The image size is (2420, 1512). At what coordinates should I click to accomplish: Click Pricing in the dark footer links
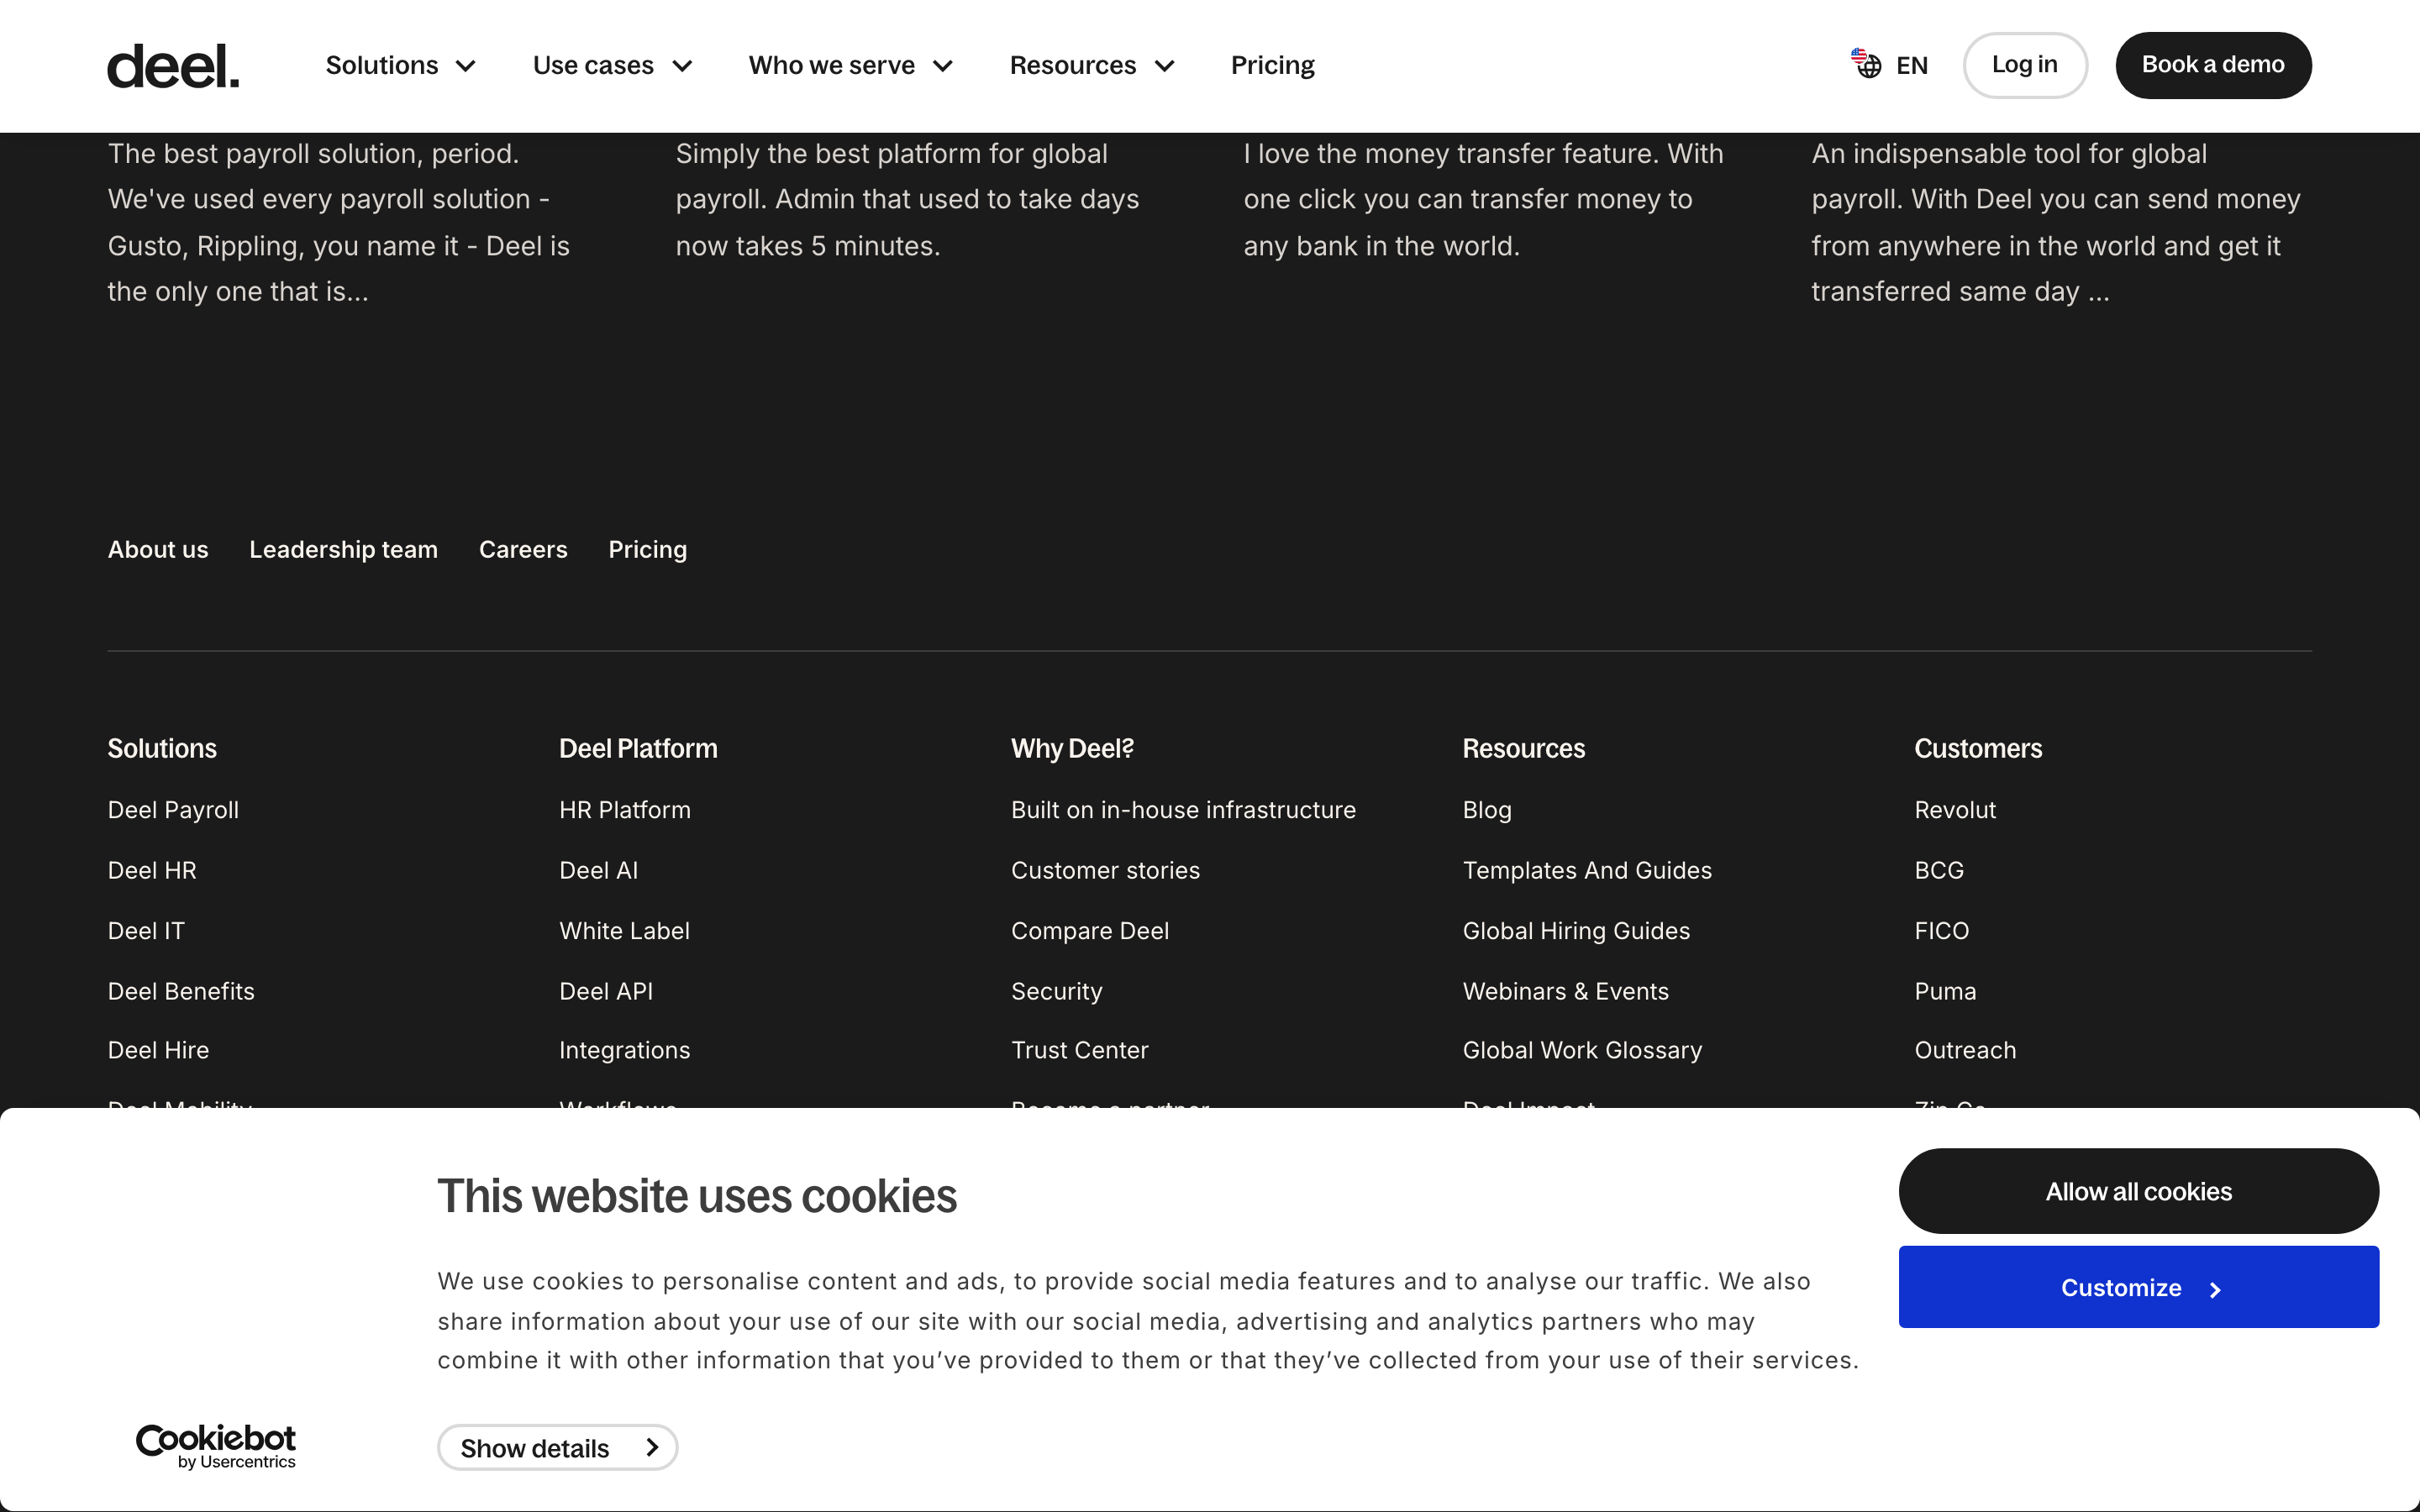pyautogui.click(x=647, y=549)
